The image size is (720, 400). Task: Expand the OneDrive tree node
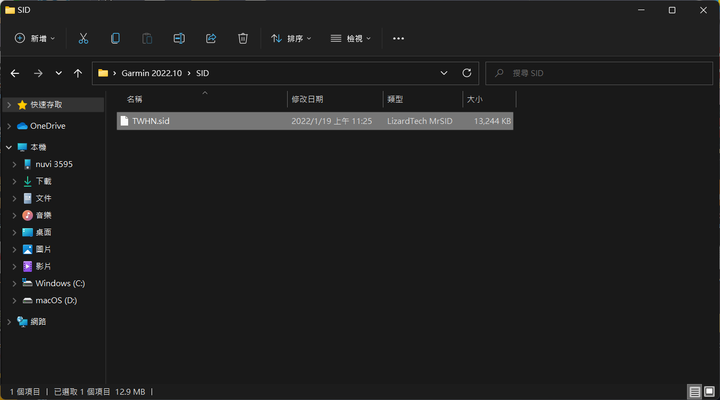coord(9,126)
